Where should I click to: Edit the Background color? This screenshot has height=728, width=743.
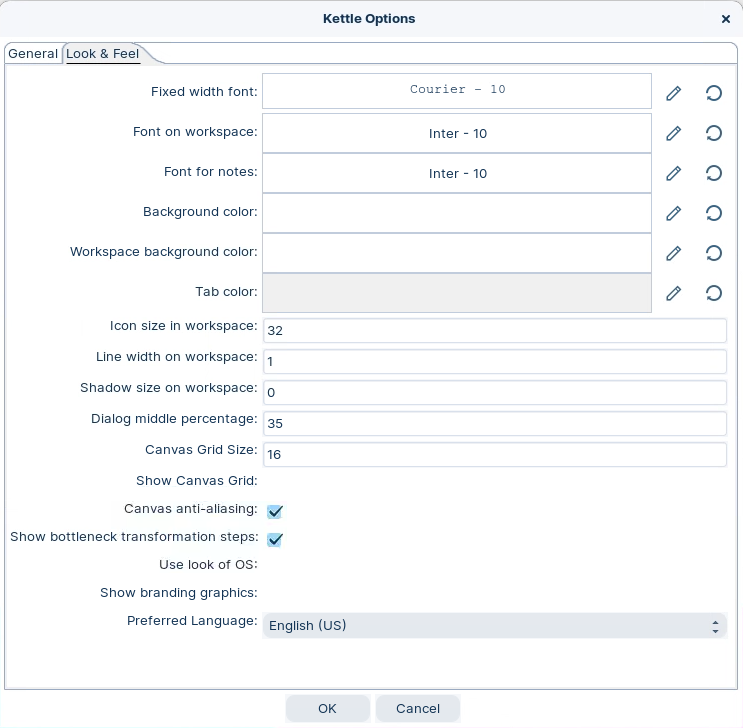(673, 213)
